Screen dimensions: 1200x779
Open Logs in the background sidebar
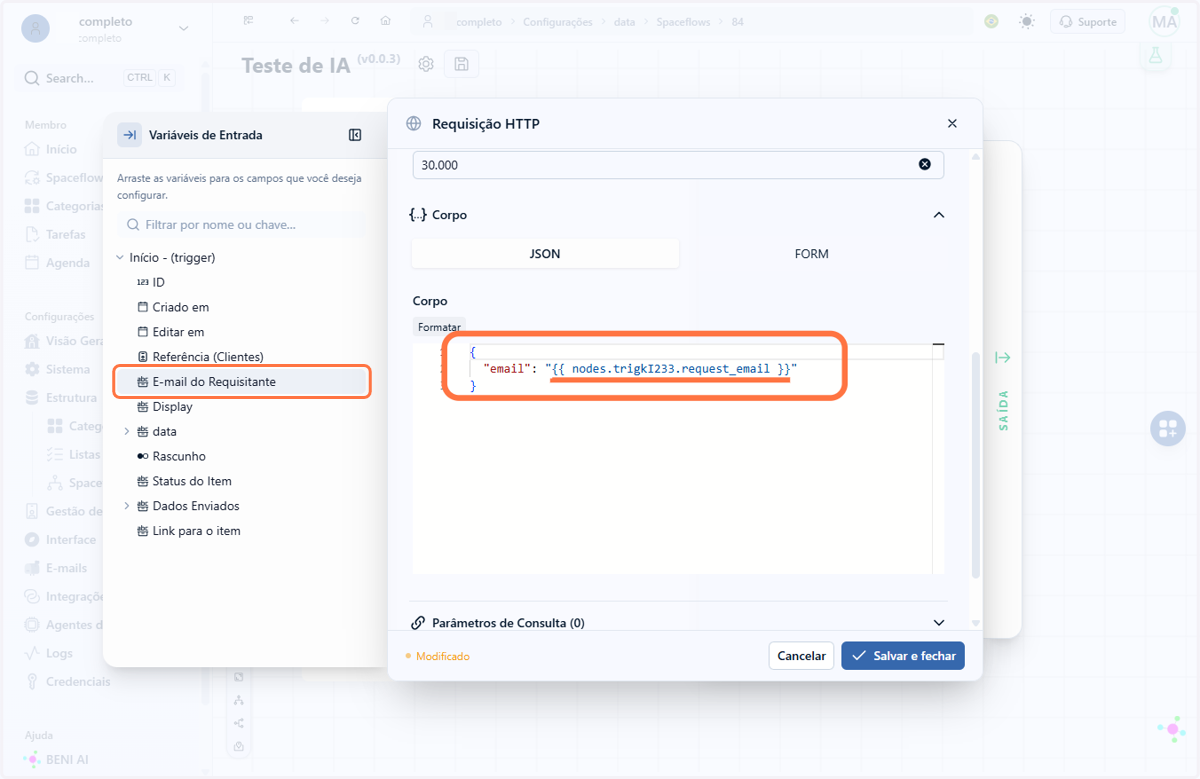[x=59, y=653]
